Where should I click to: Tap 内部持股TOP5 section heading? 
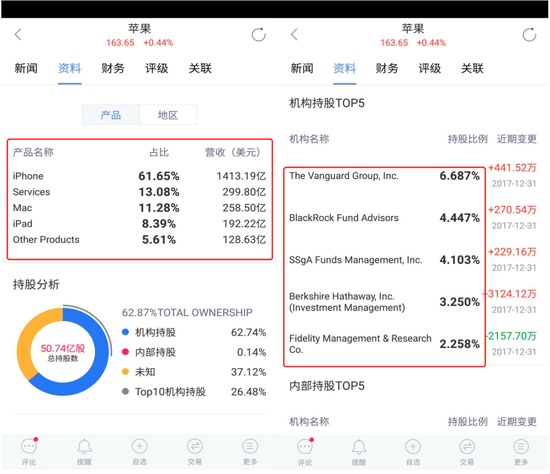327,386
